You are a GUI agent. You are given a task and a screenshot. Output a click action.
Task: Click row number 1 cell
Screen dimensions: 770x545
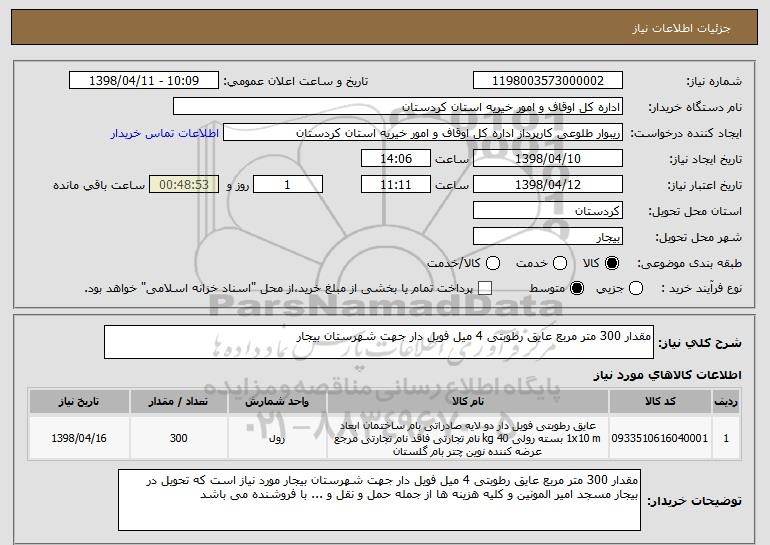click(726, 438)
